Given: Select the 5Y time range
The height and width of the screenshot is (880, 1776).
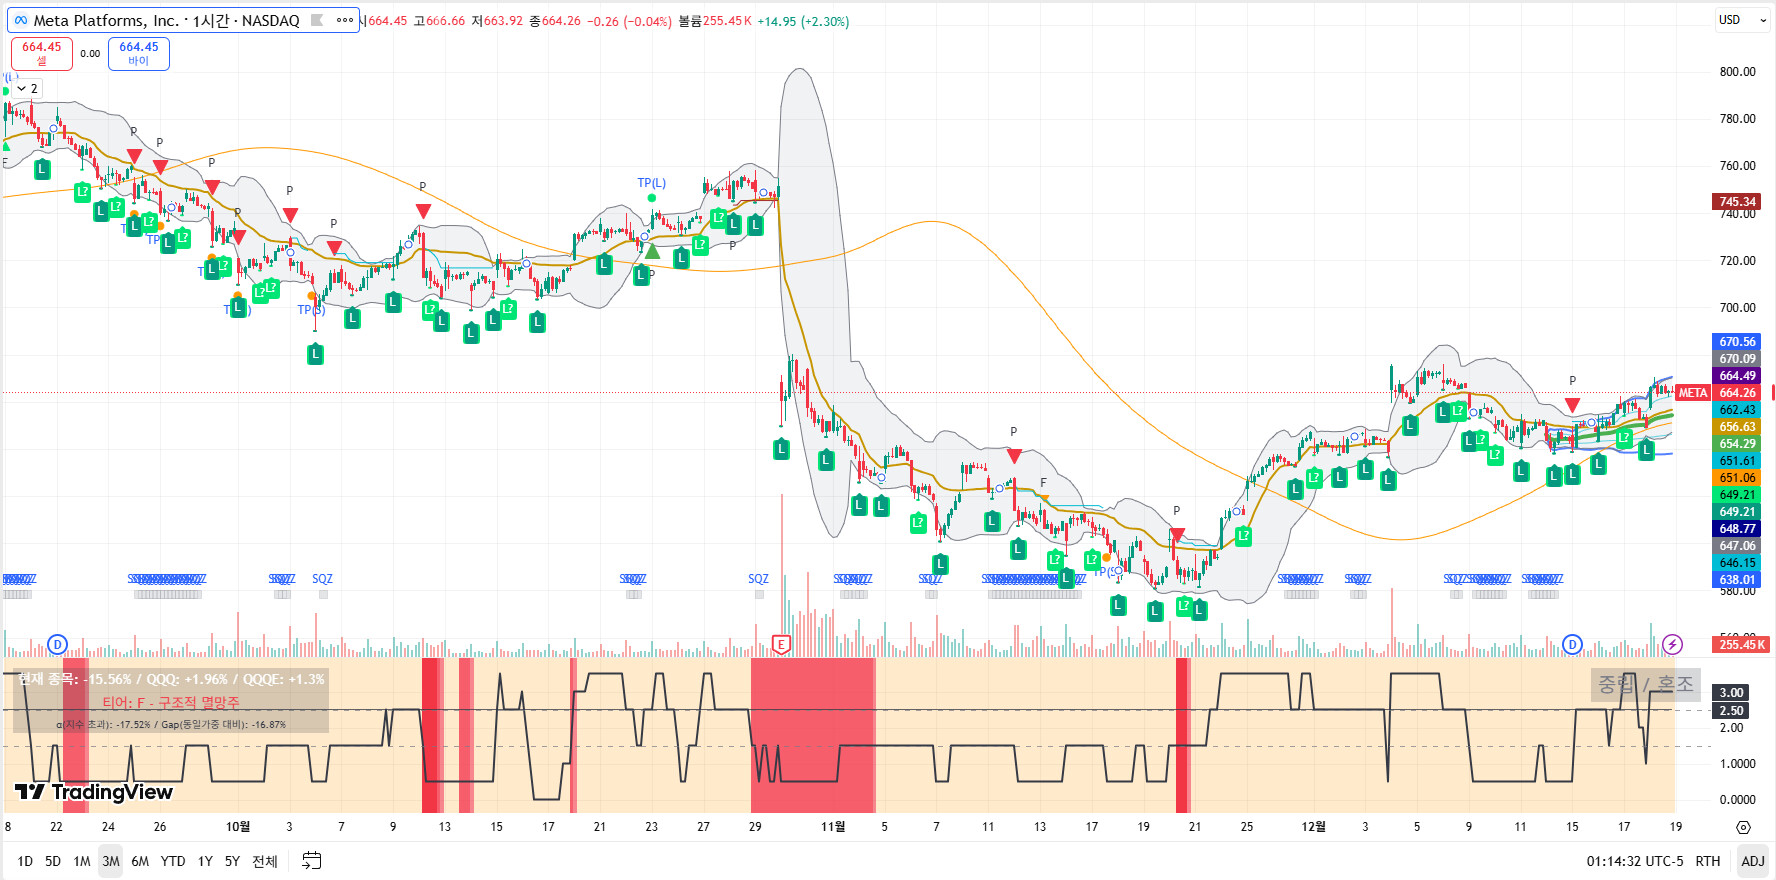Looking at the screenshot, I should click(x=232, y=861).
